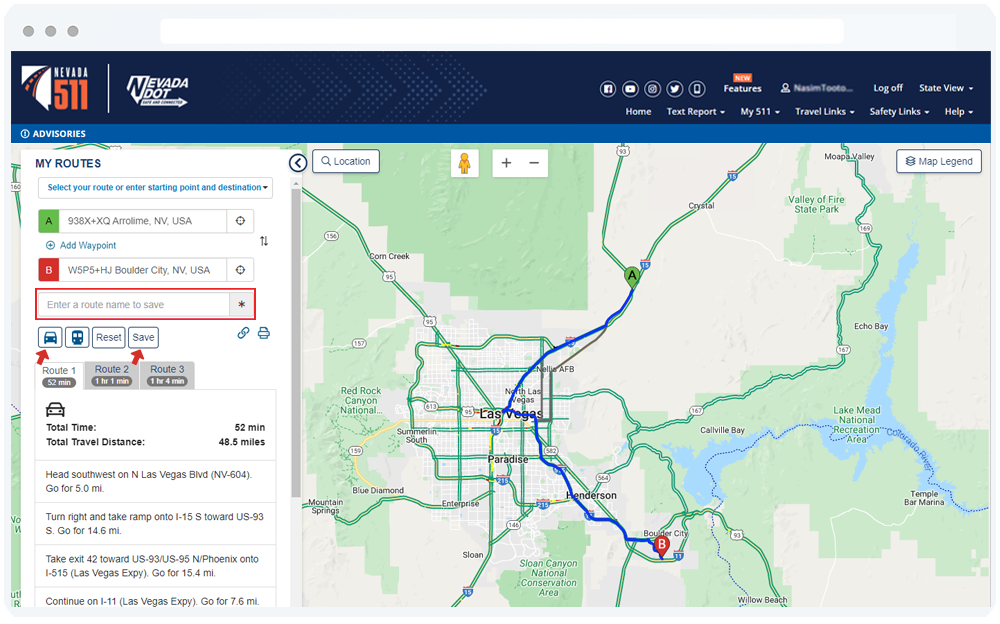The height and width of the screenshot is (624, 1000).
Task: Open the Map Legend panel
Action: [939, 161]
